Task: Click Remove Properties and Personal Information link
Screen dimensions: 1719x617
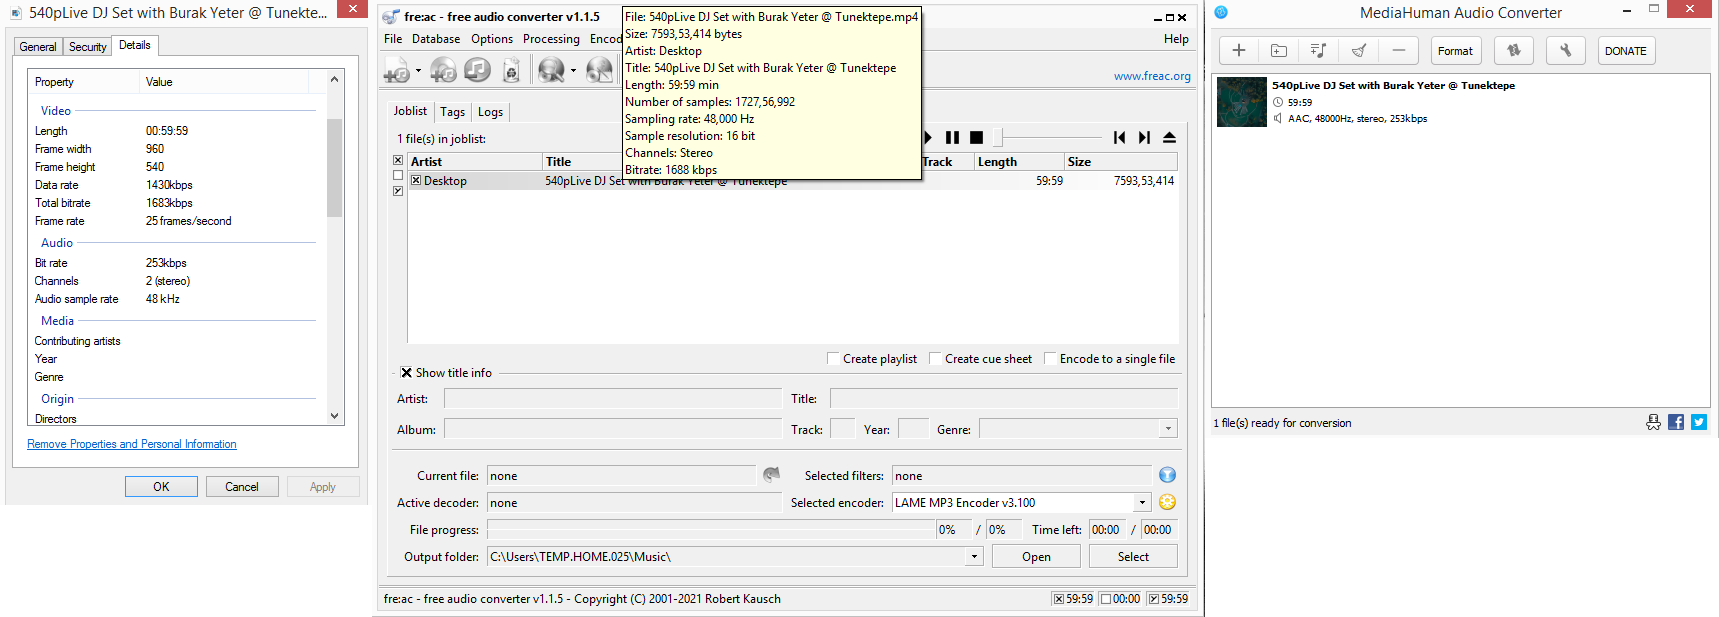Action: pyautogui.click(x=132, y=444)
